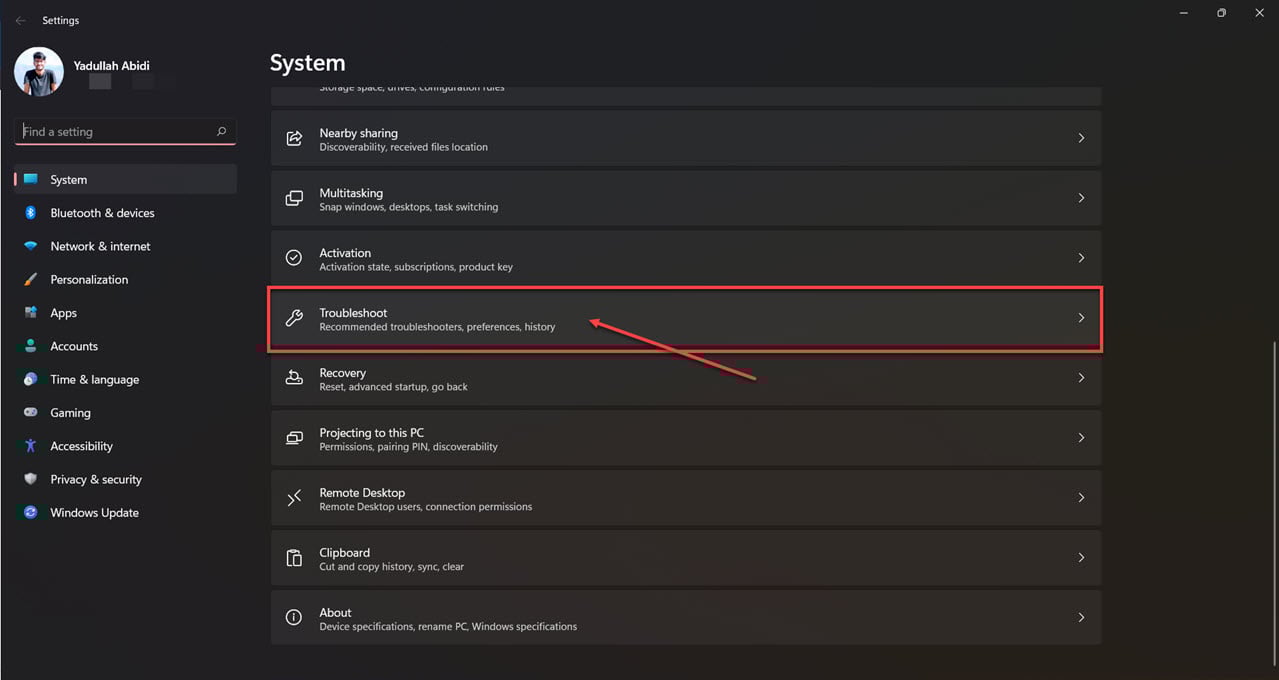The width and height of the screenshot is (1279, 680).
Task: Click the Multitasking windows icon
Action: (x=294, y=198)
